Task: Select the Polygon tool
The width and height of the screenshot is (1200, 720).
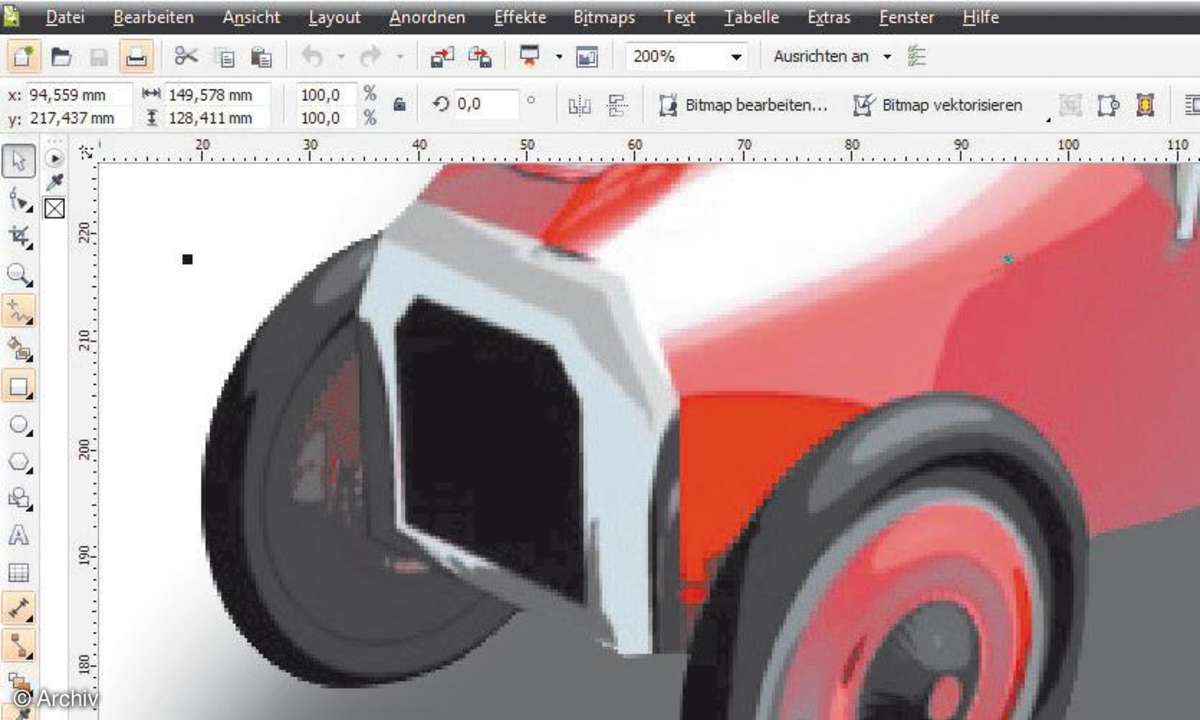Action: point(20,462)
